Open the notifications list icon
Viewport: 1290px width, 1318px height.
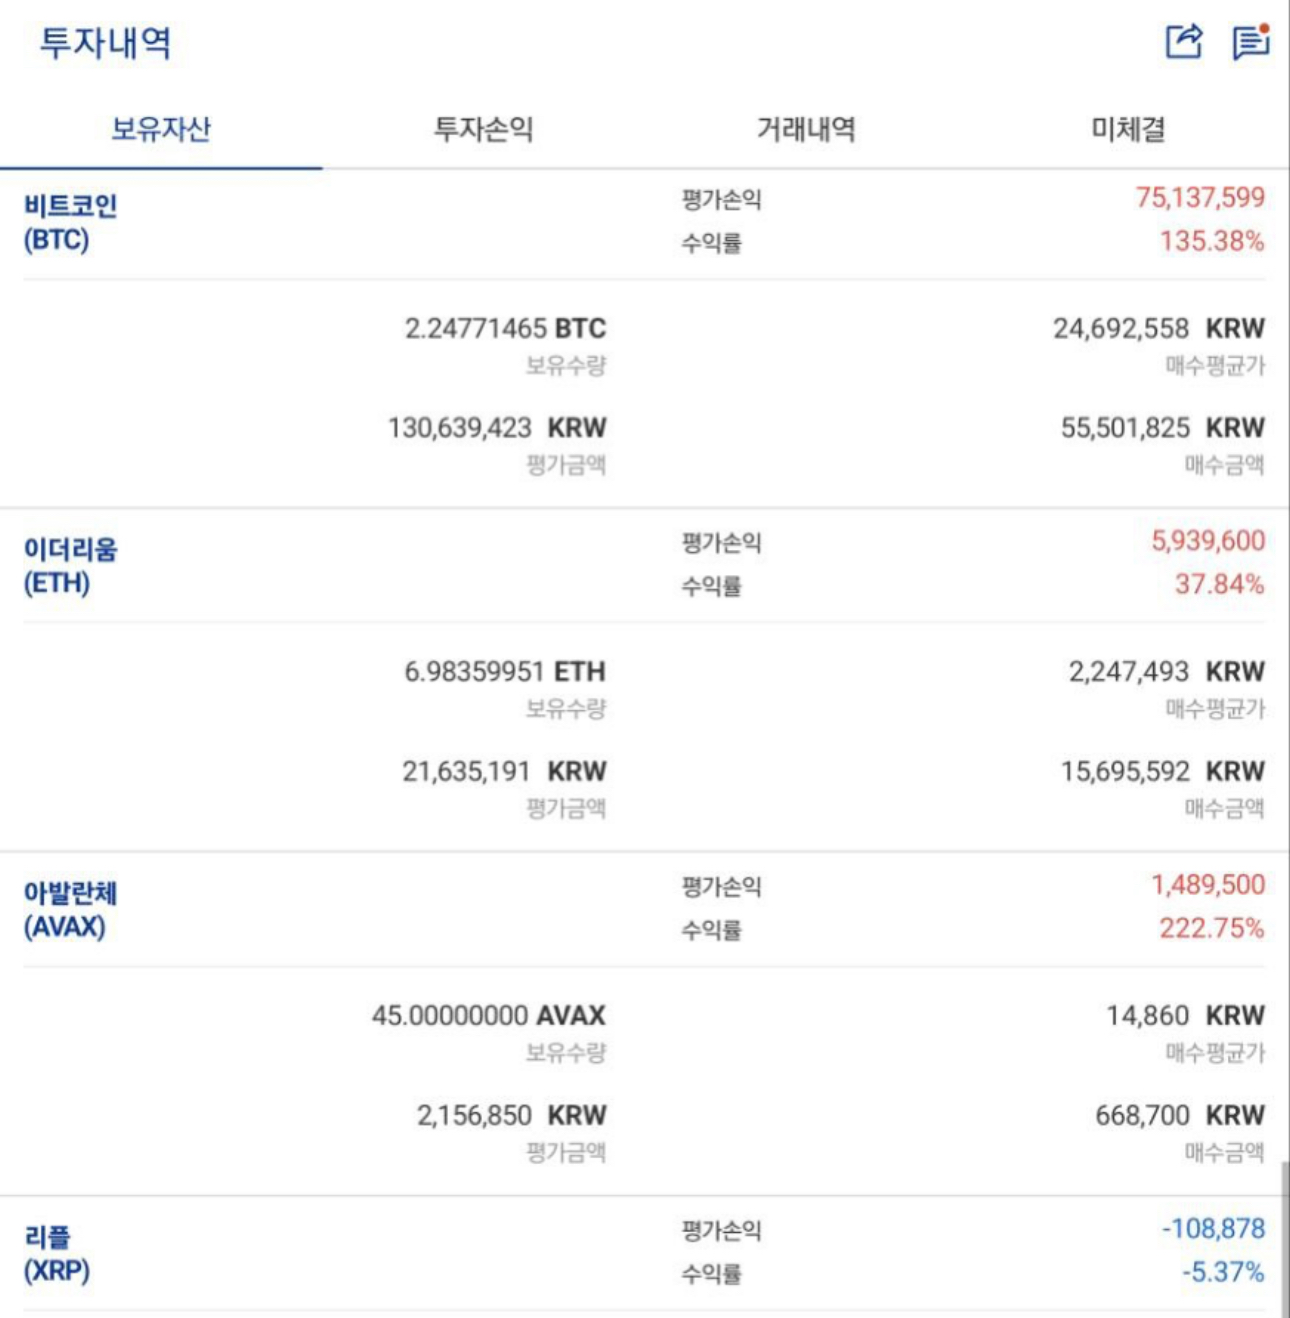[x=1251, y=41]
